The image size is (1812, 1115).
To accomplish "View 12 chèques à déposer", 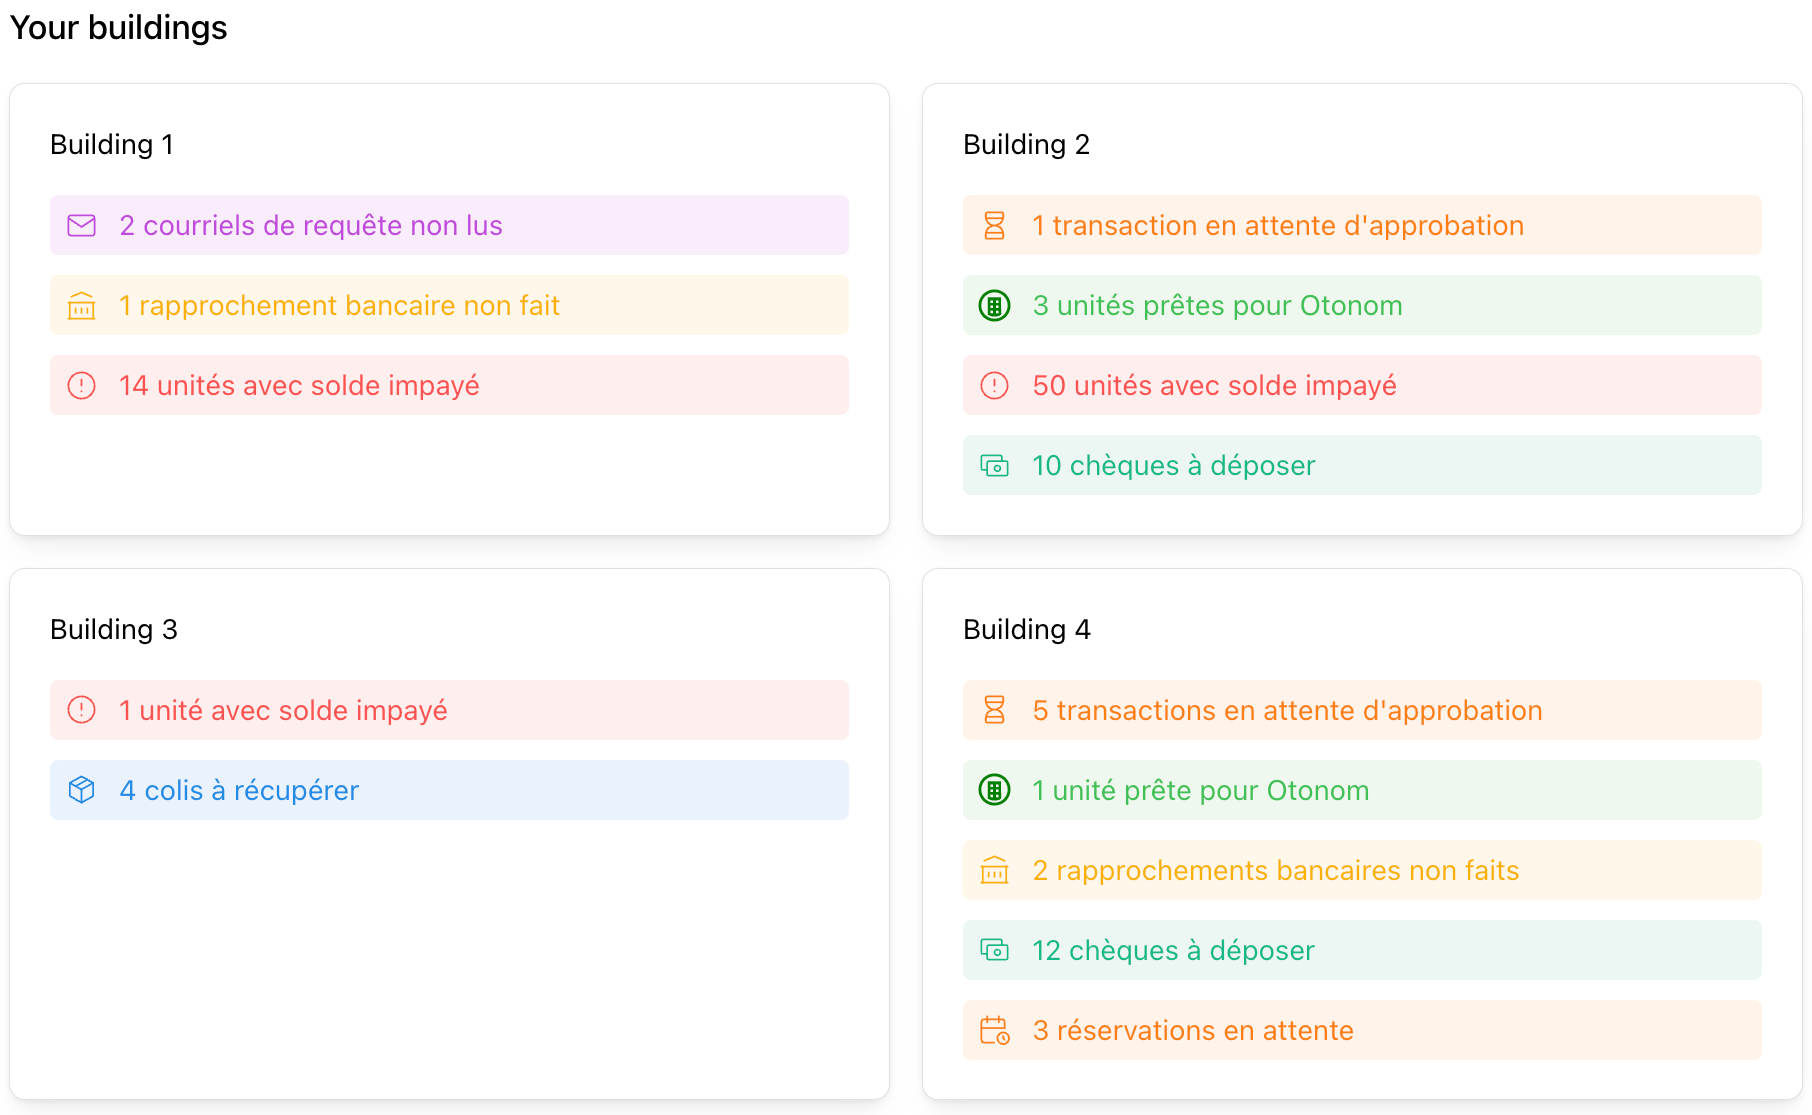I will point(1173,951).
